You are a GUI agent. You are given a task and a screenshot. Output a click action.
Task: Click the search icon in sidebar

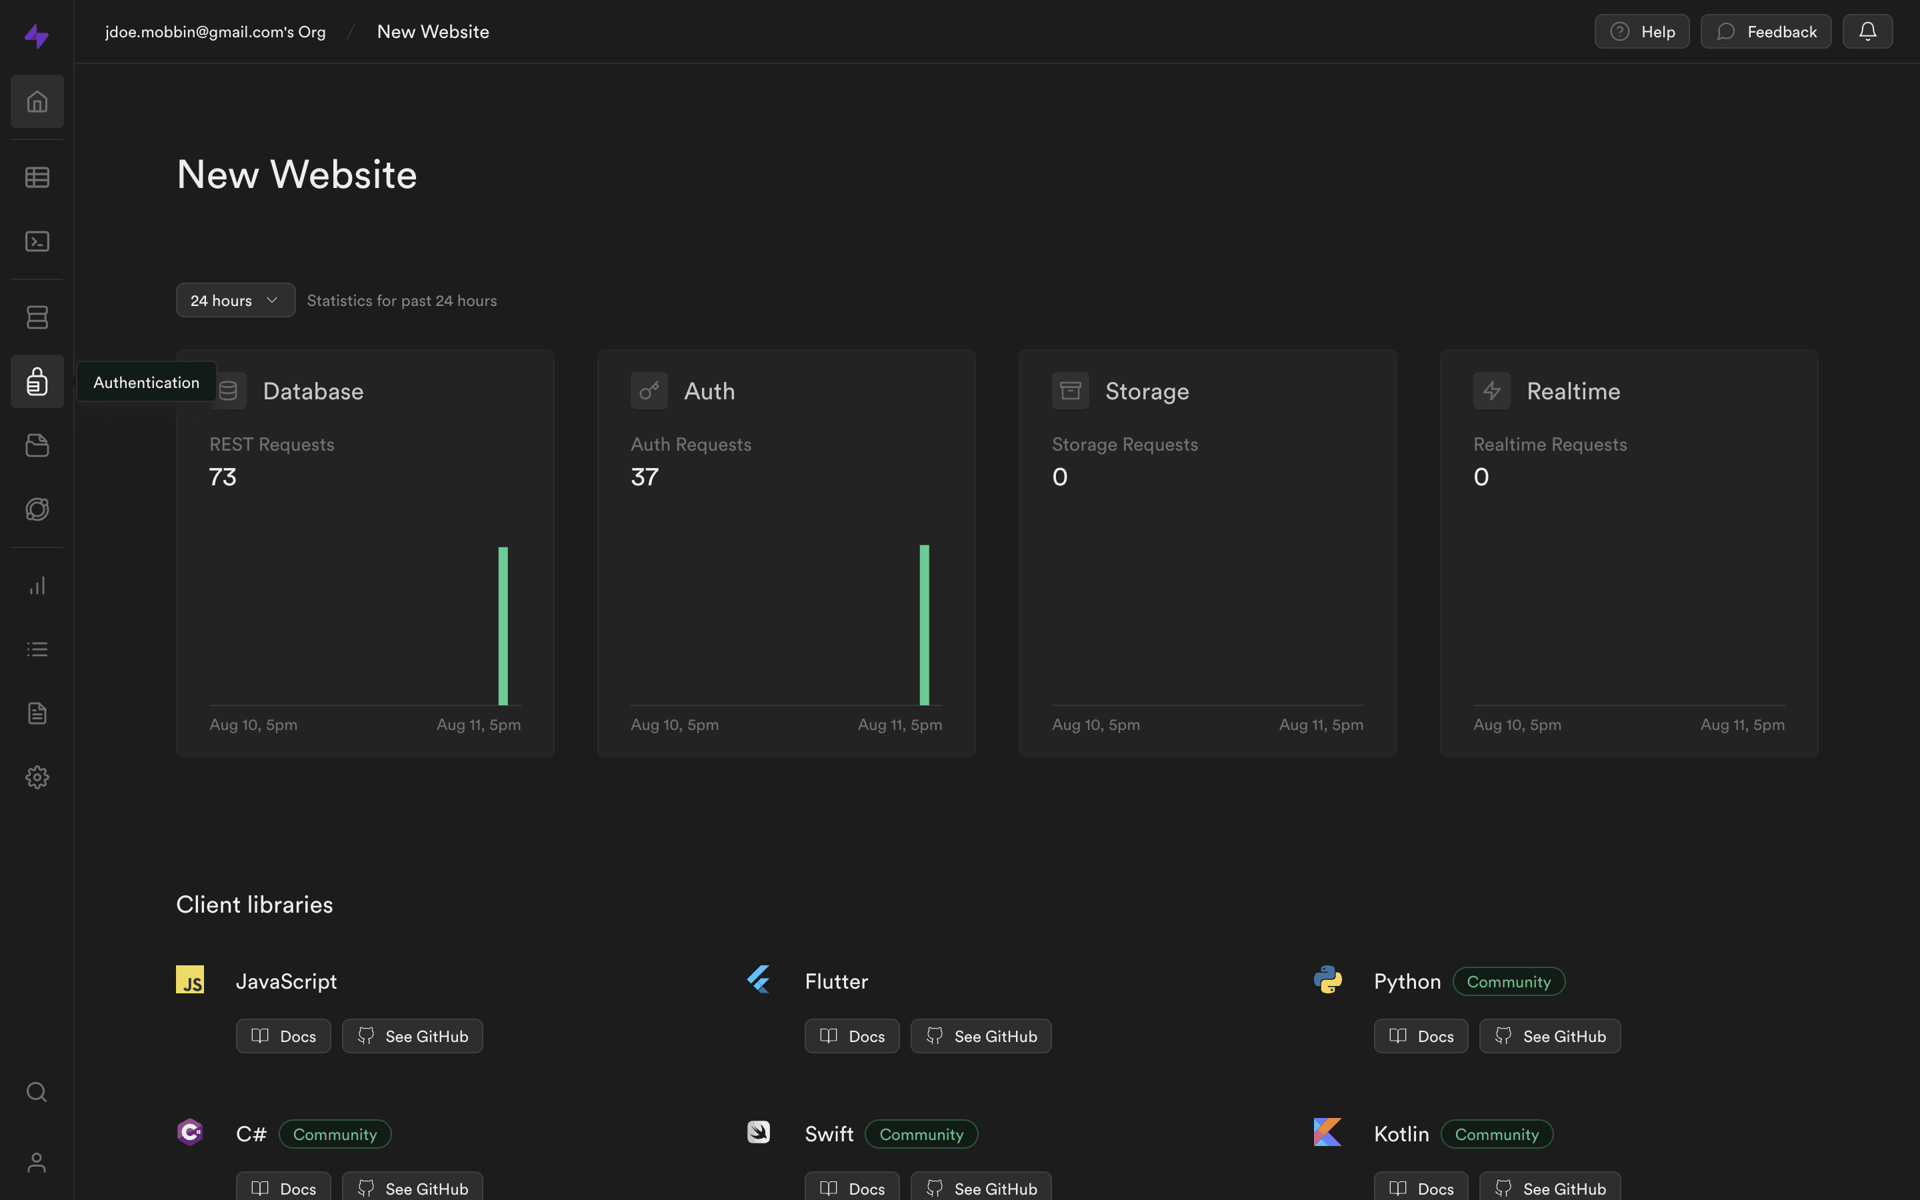click(37, 1092)
